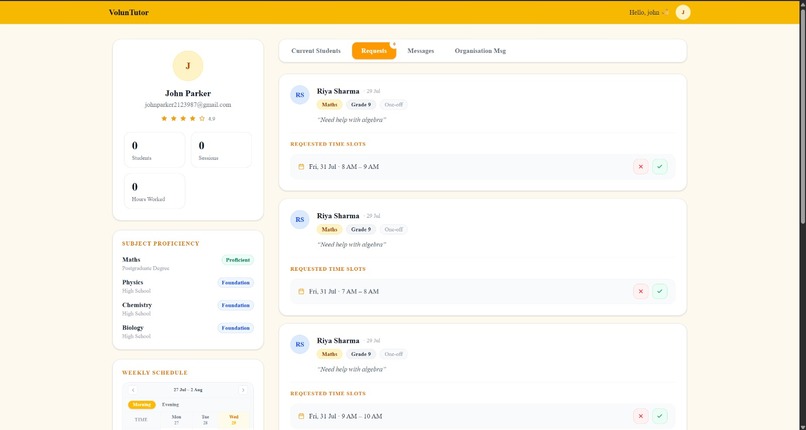The width and height of the screenshot is (806, 430).
Task: Click the VolunTutor logo
Action: pyautogui.click(x=129, y=12)
